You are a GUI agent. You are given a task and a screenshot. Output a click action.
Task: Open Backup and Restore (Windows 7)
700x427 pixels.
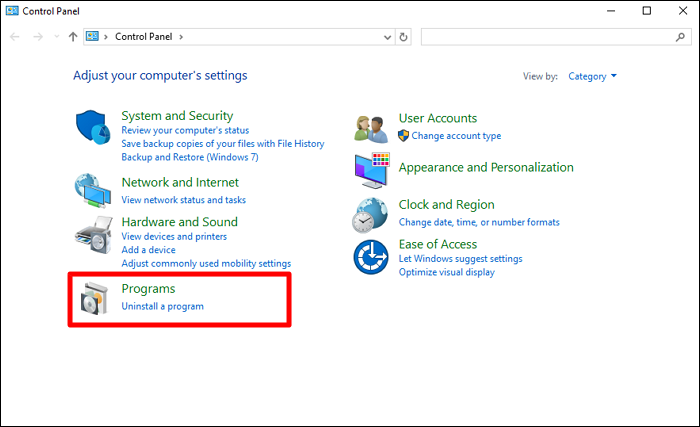pos(189,157)
